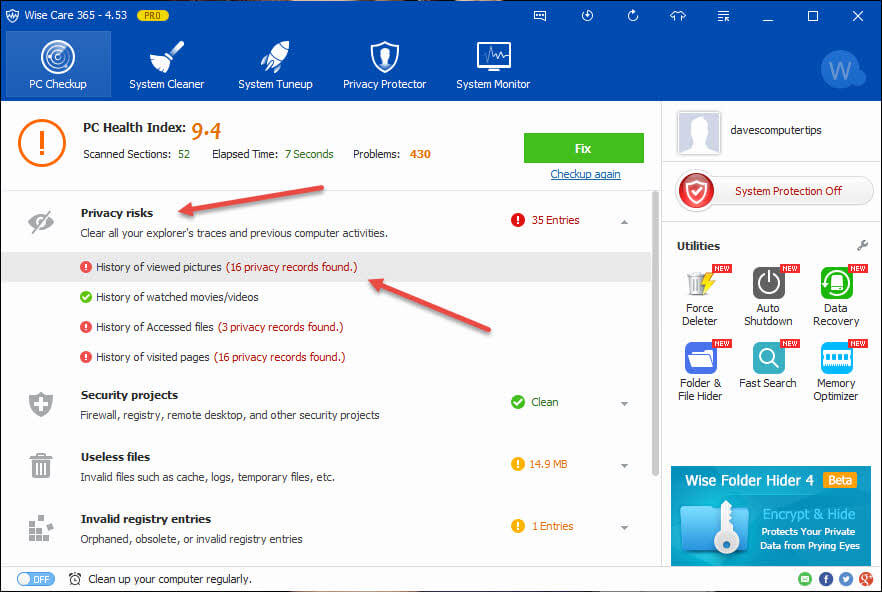Expand the Useless files section
Viewport: 882px width, 592px height.
pos(624,465)
